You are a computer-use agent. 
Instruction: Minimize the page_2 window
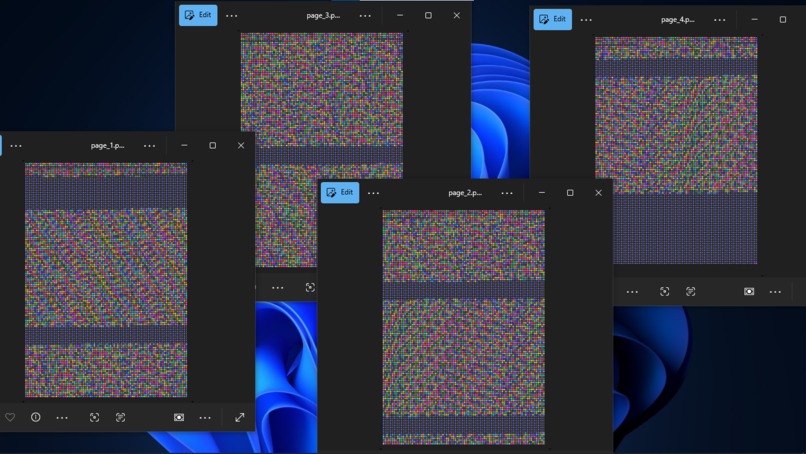542,193
